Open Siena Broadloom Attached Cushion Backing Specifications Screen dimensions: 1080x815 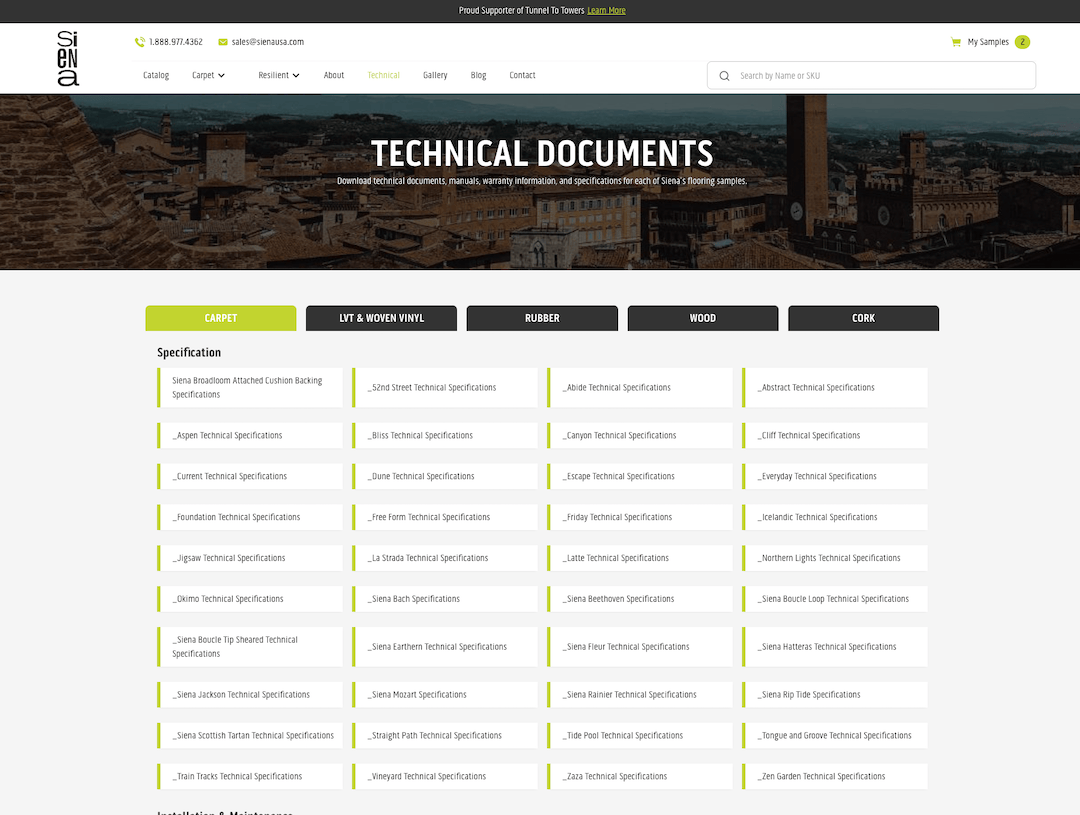(x=250, y=387)
